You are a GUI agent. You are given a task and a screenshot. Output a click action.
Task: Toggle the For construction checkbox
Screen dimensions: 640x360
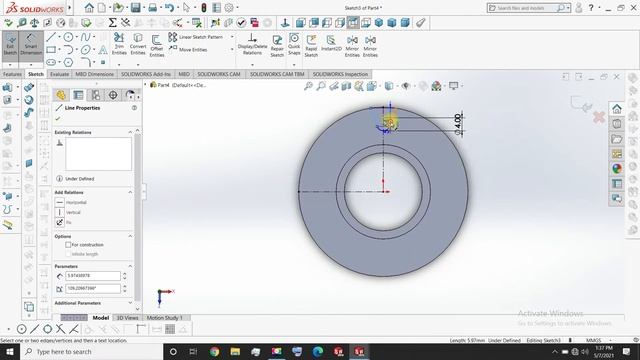(x=68, y=244)
